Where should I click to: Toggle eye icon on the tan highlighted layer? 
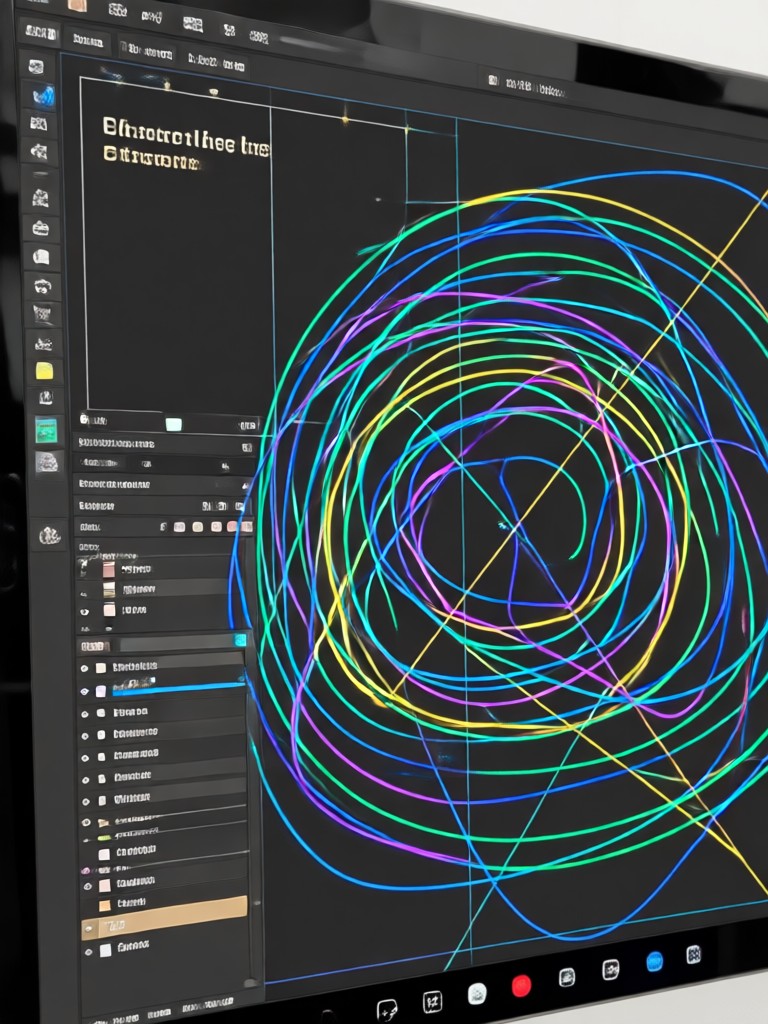tap(89, 928)
